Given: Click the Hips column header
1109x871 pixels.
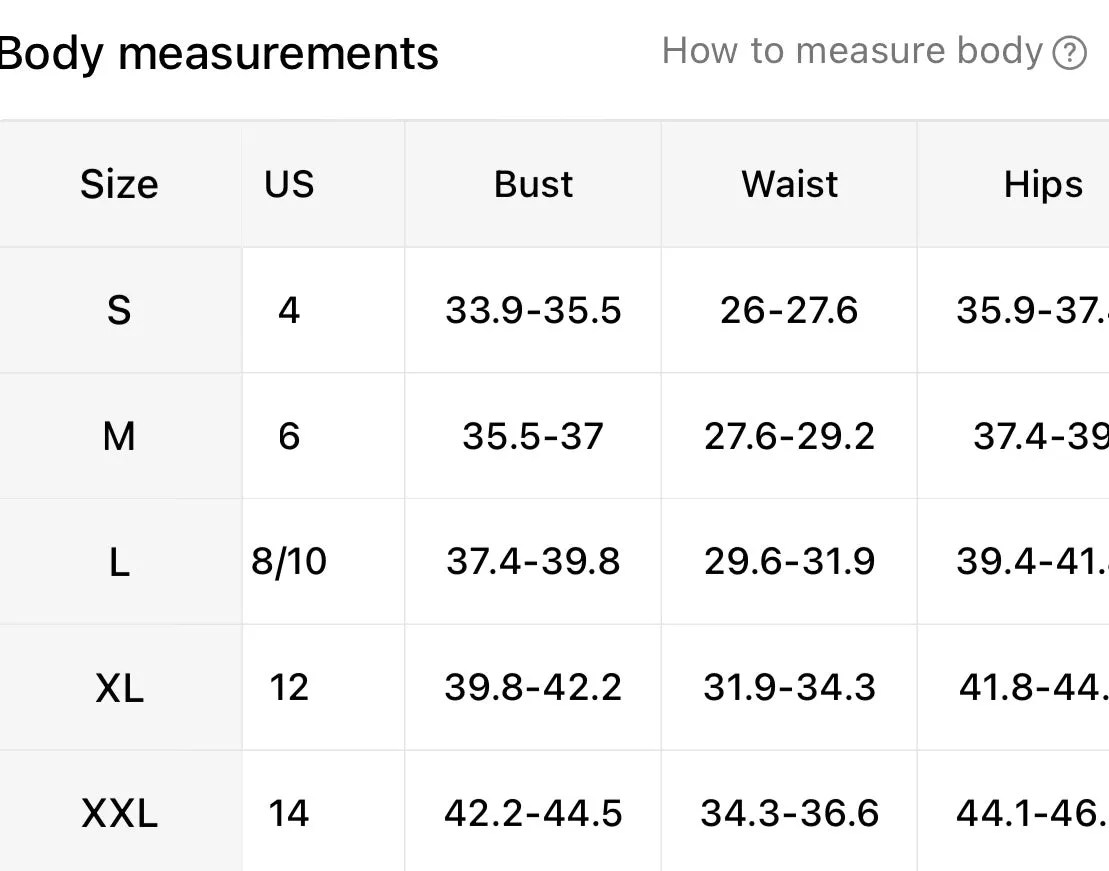Looking at the screenshot, I should (x=1043, y=185).
